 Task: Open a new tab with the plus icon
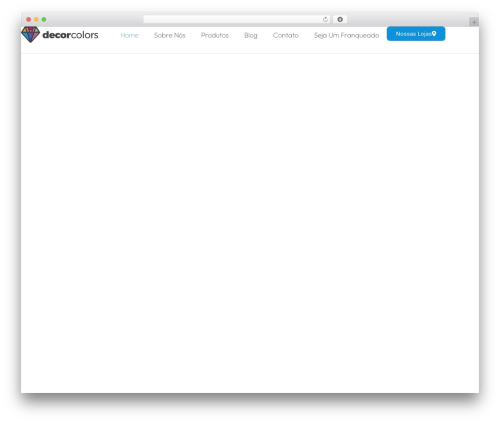coord(474,22)
